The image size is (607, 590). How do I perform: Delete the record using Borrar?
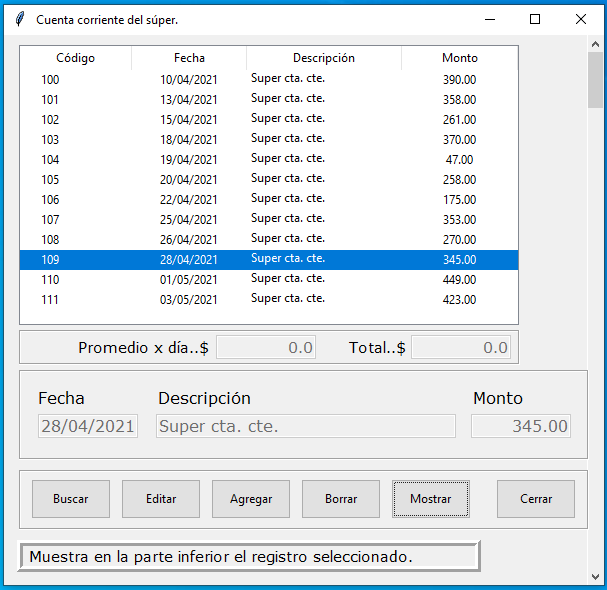coord(341,499)
